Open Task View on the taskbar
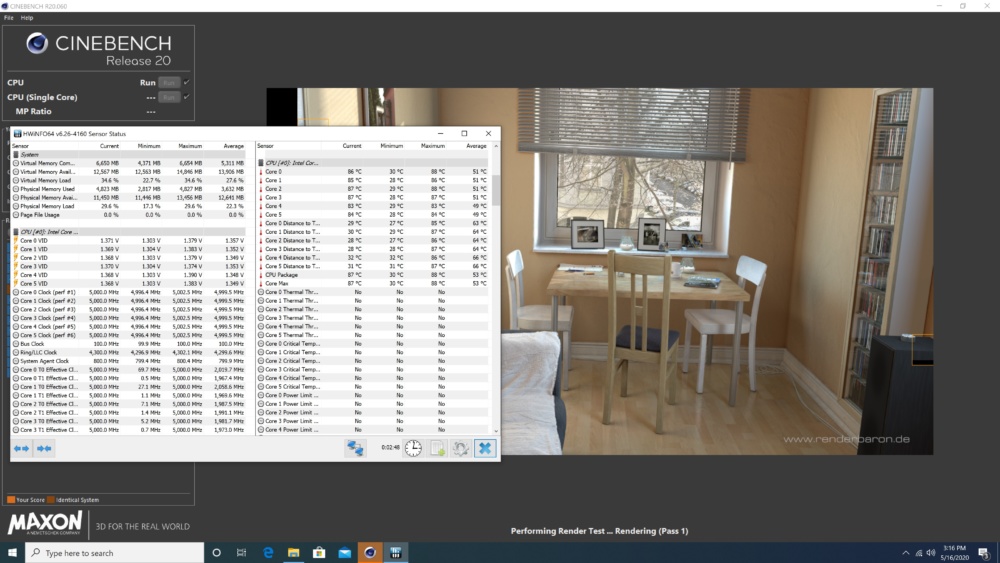The width and height of the screenshot is (1000, 563). pyautogui.click(x=241, y=553)
